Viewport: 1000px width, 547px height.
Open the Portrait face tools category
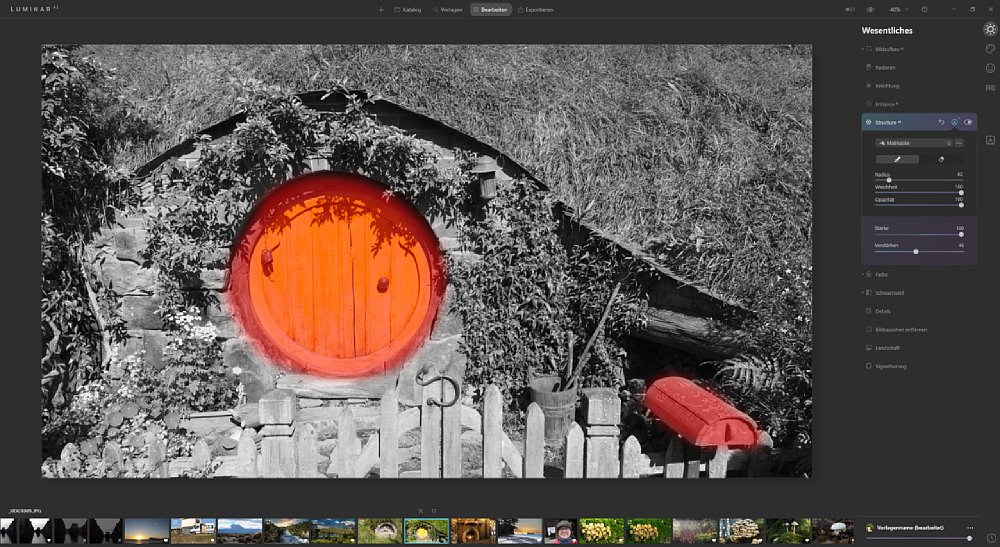pyautogui.click(x=990, y=68)
